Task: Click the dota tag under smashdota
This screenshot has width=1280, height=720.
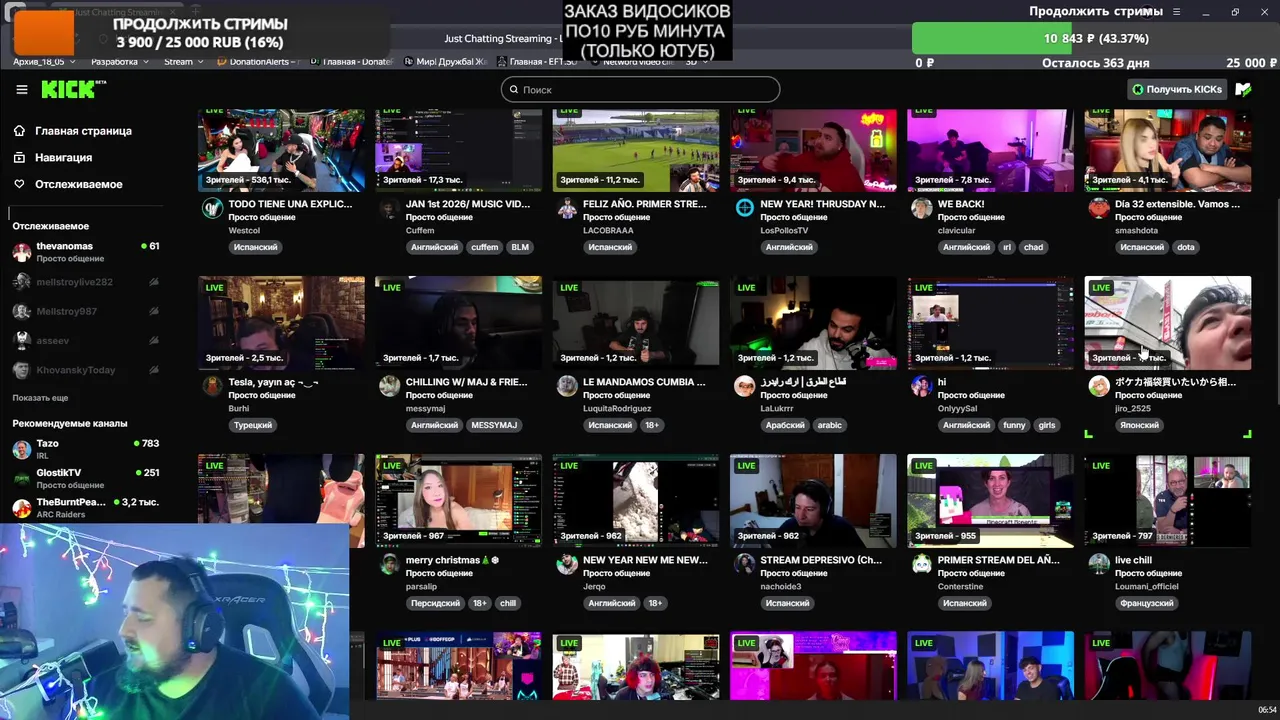Action: click(x=1185, y=247)
